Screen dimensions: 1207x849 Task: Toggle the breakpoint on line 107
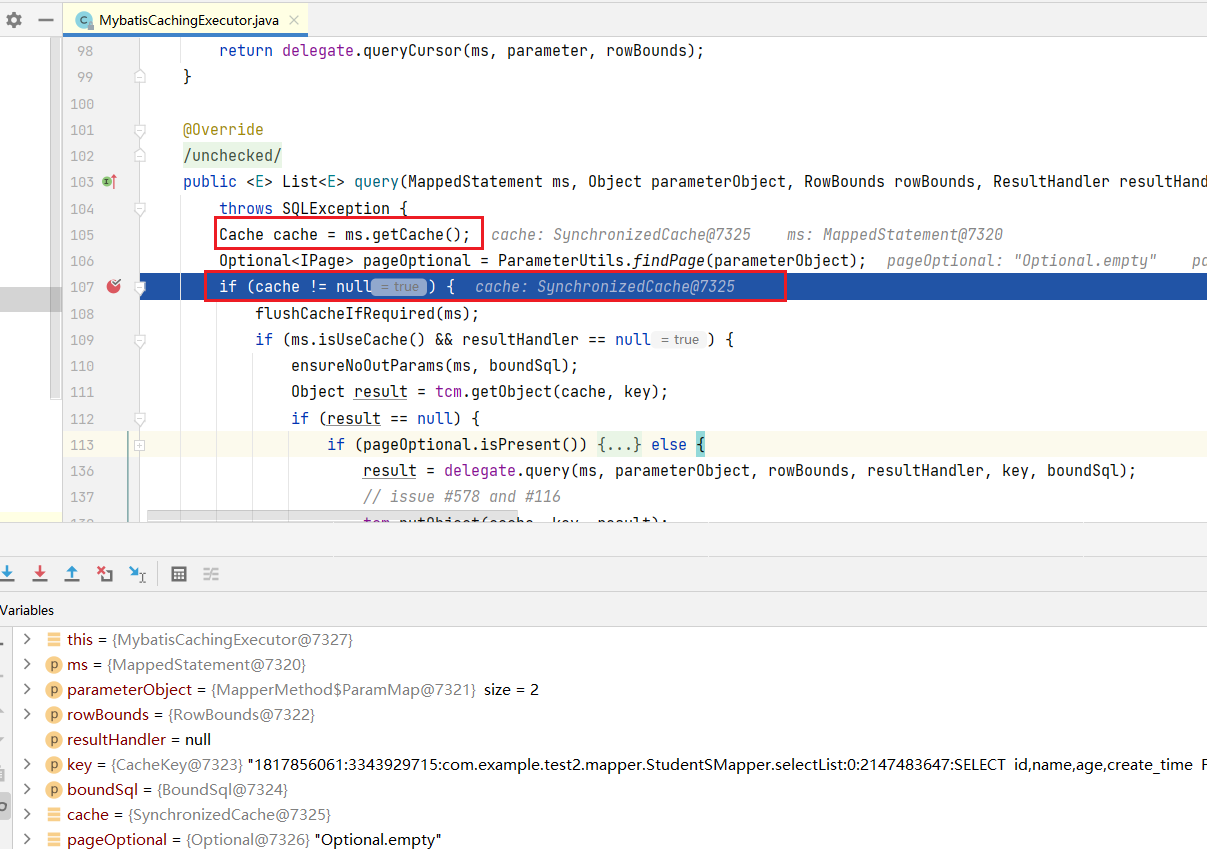[x=114, y=287]
